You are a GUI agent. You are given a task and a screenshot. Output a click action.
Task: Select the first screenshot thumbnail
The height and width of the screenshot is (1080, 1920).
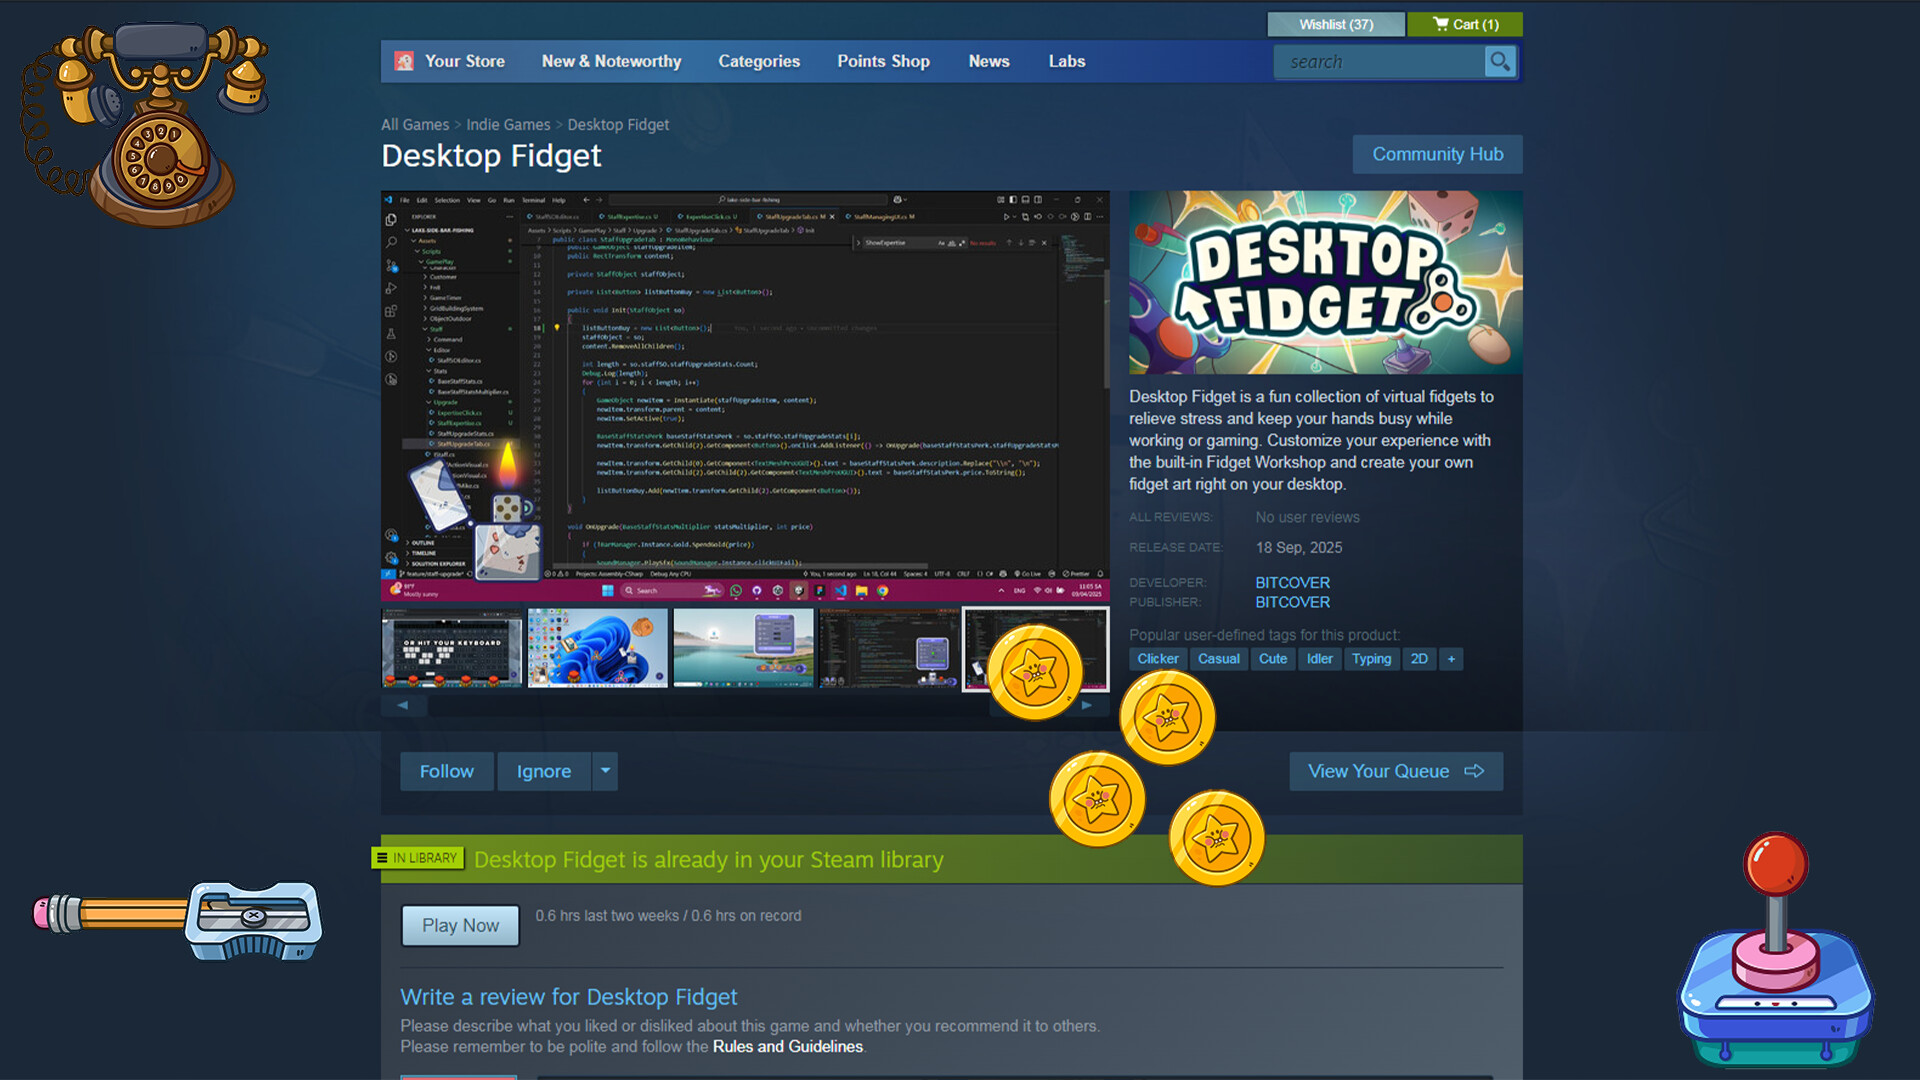click(451, 648)
